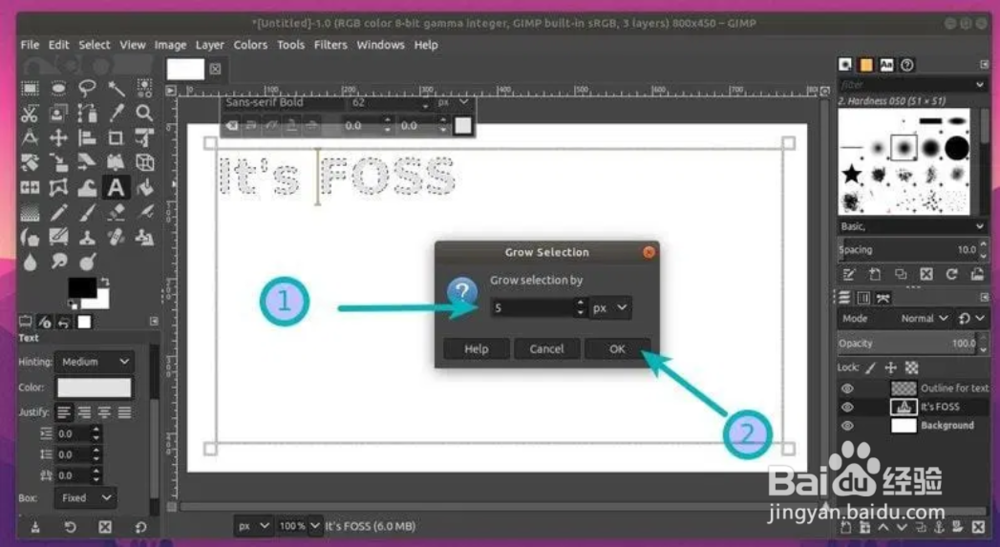1000x547 pixels.
Task: Select the Color Picker eyedropper tool
Action: click(x=116, y=113)
